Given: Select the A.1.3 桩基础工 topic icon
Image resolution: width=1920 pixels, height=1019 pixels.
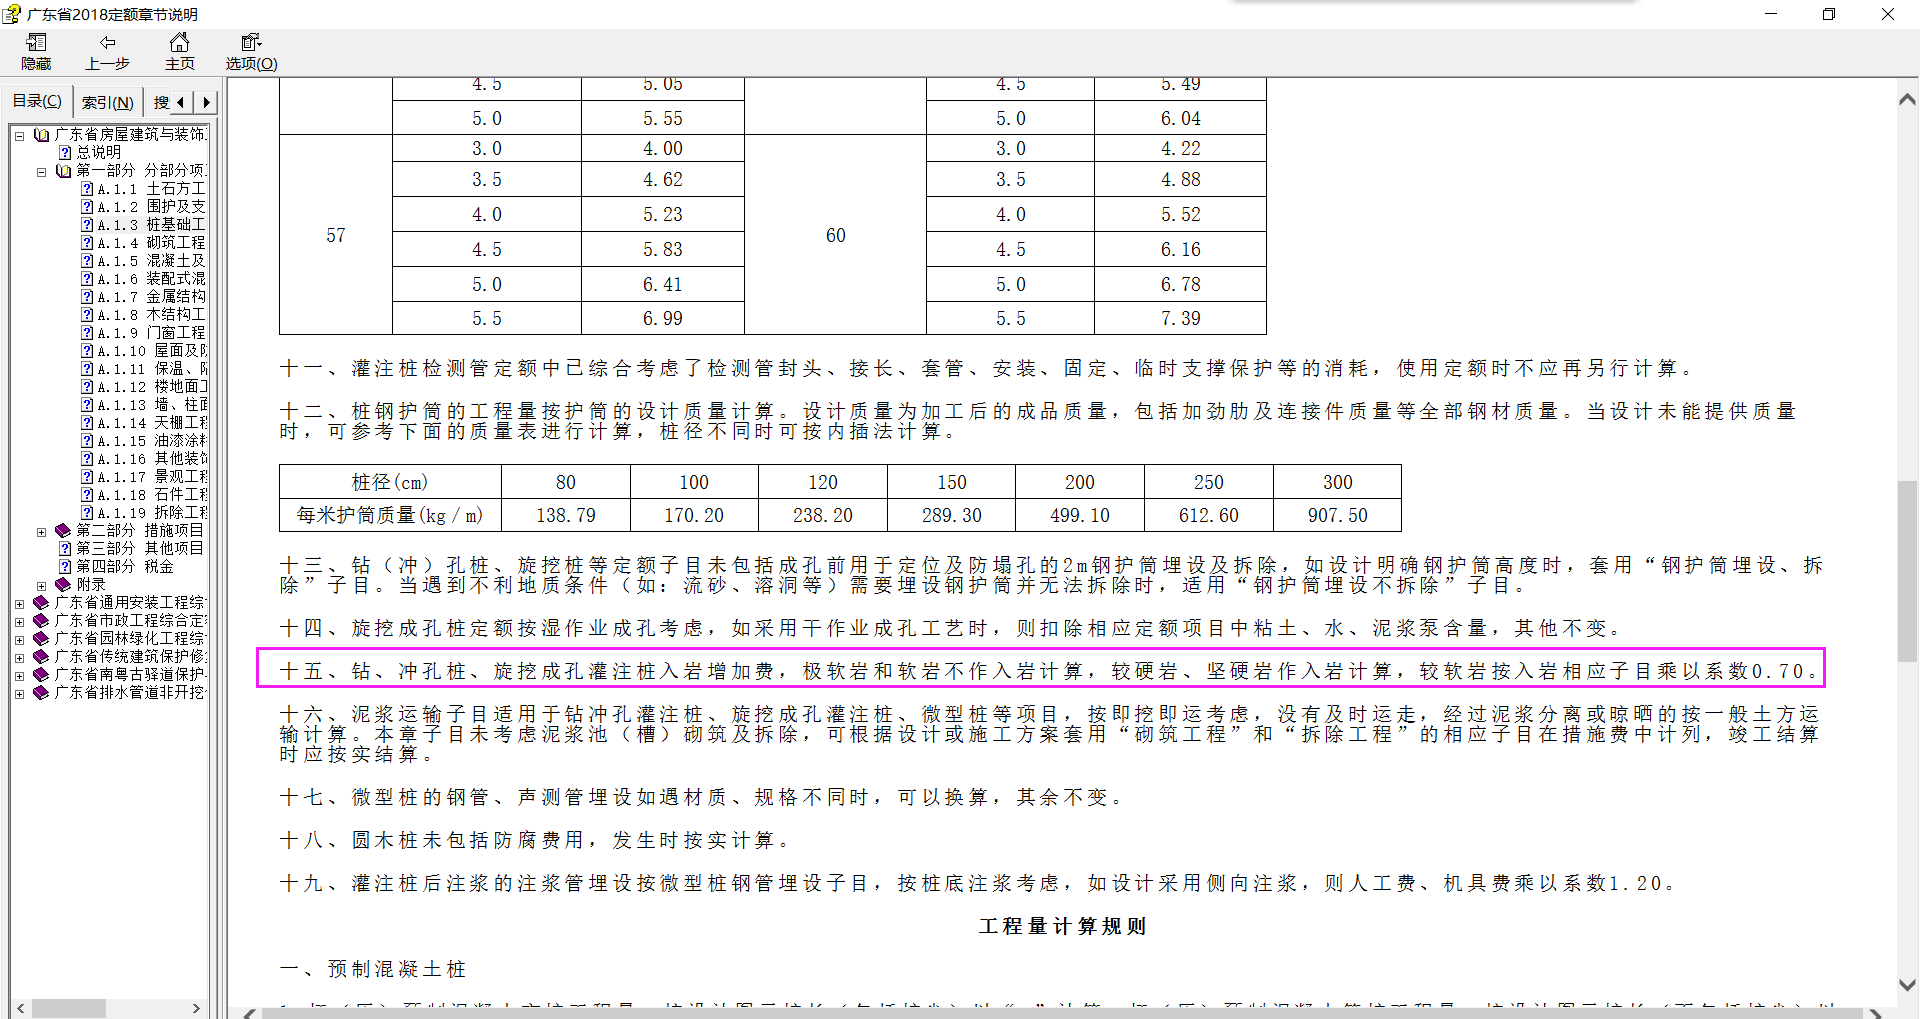Looking at the screenshot, I should (x=88, y=224).
